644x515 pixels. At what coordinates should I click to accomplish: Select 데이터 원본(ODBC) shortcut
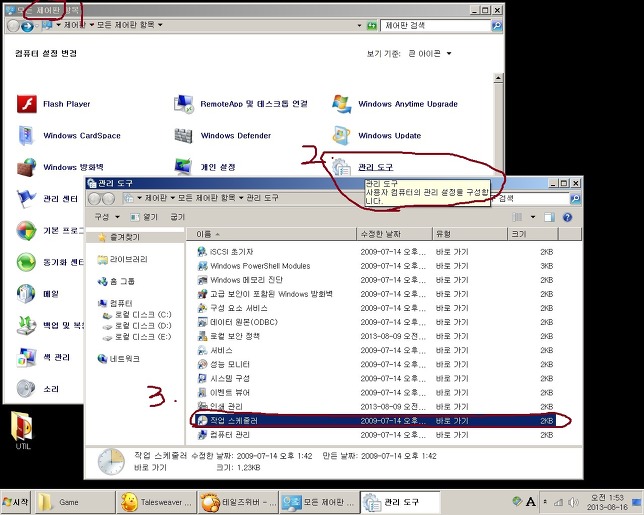point(238,322)
